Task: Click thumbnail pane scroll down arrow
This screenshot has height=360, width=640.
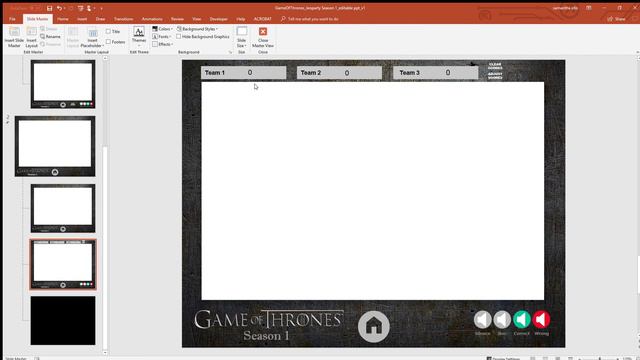Action: pyautogui.click(x=105, y=353)
